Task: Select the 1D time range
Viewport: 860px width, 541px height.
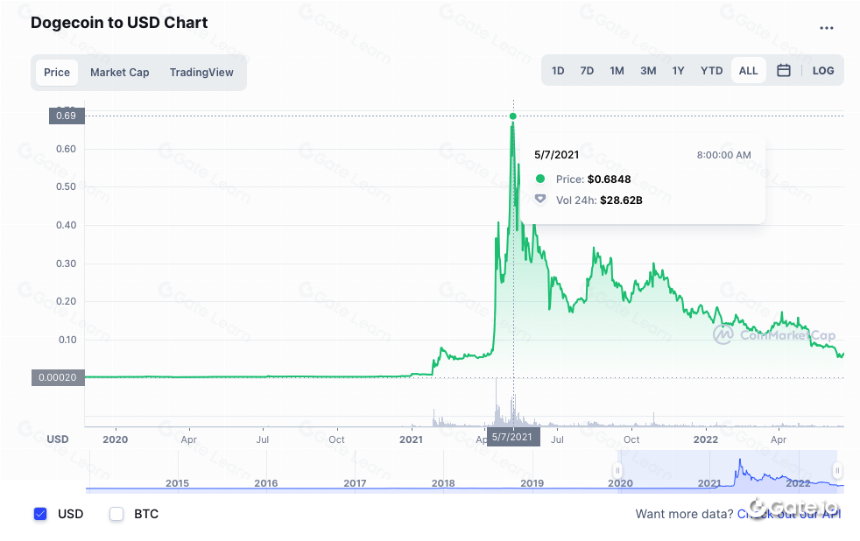Action: click(x=558, y=71)
